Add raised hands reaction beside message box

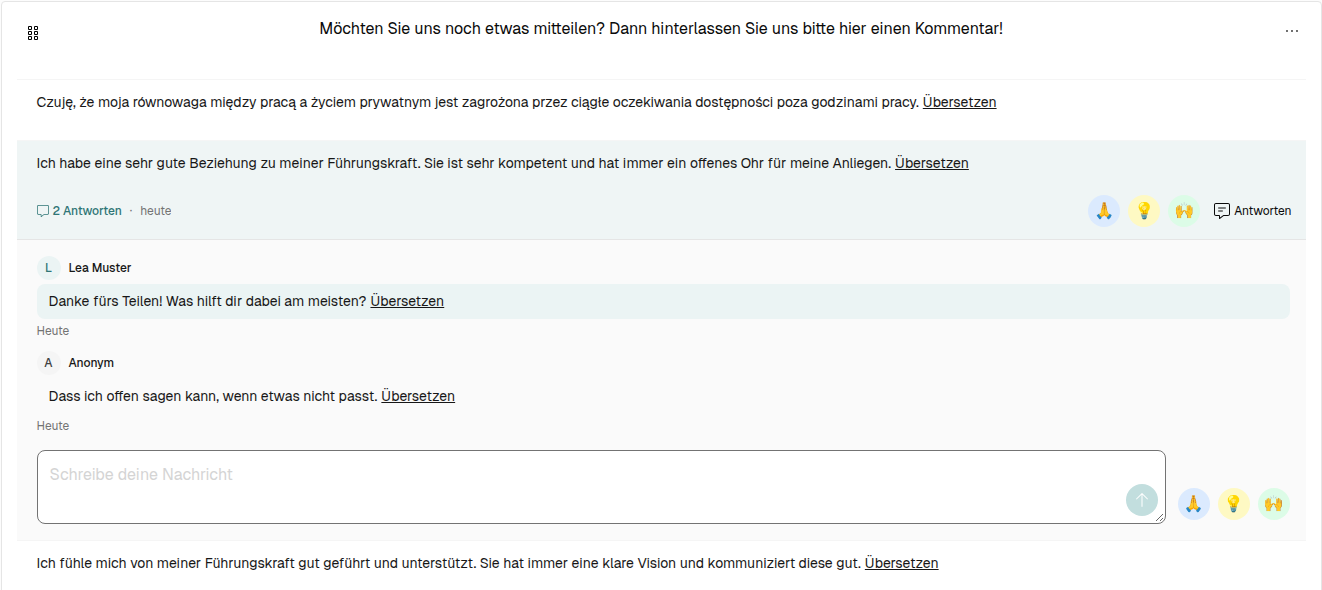click(x=1274, y=504)
